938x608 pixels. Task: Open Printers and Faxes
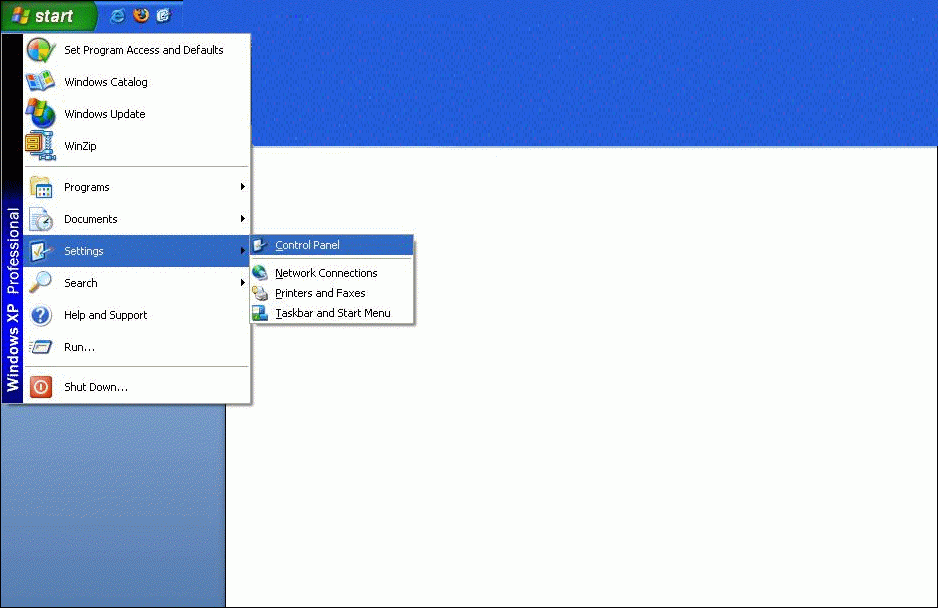point(320,293)
